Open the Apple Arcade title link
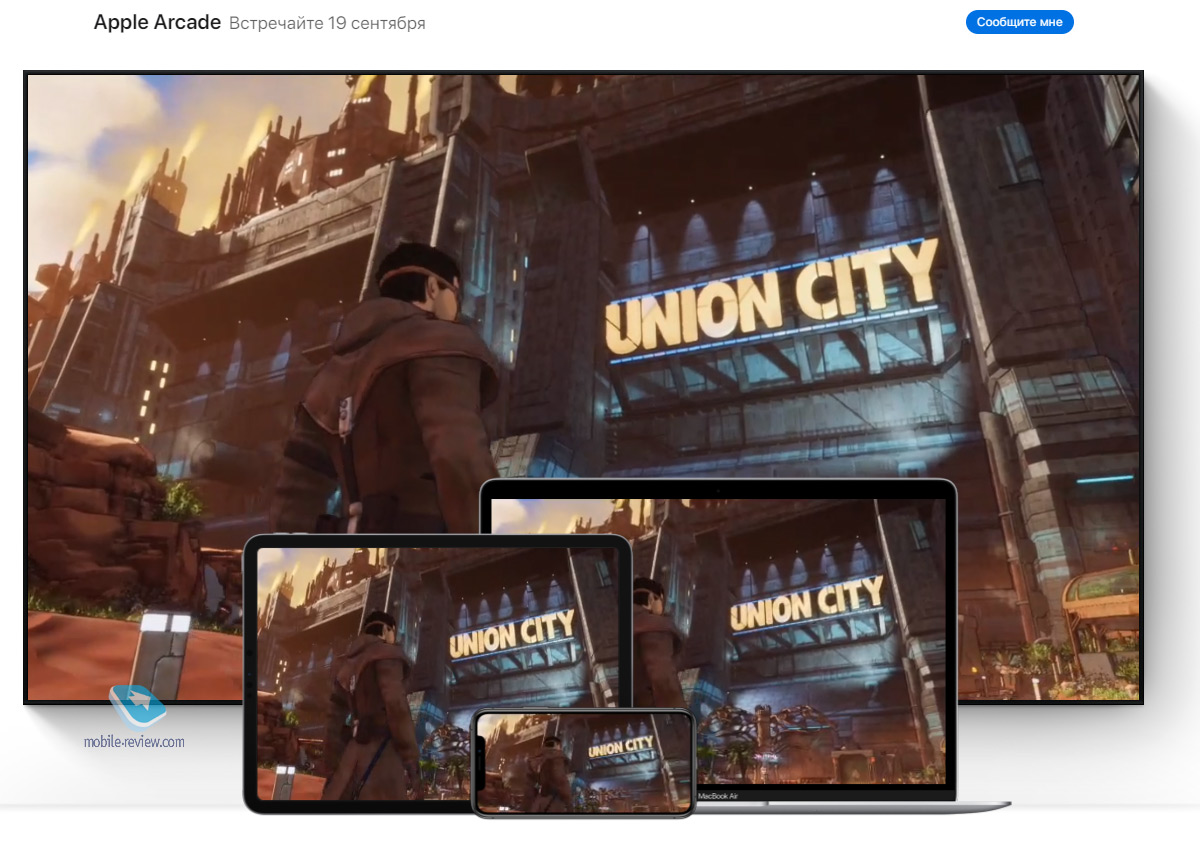1200x849 pixels. pos(157,22)
